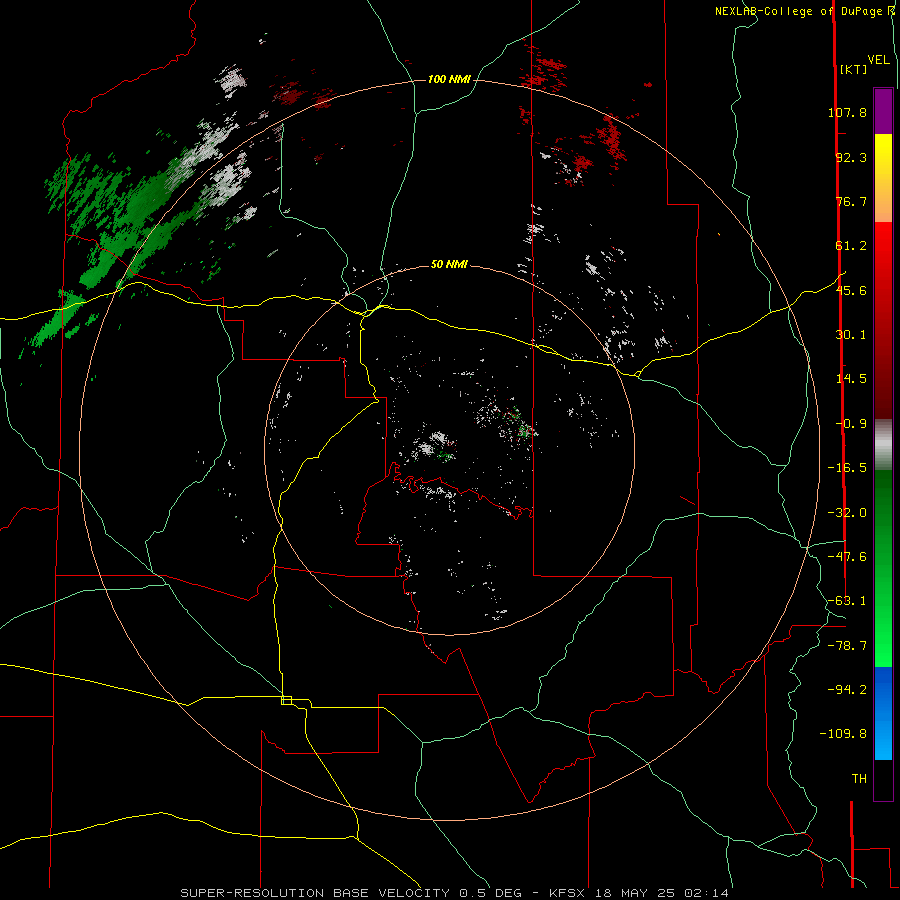Click the 50 NMI range ring label
The height and width of the screenshot is (900, 900).
coord(449,264)
